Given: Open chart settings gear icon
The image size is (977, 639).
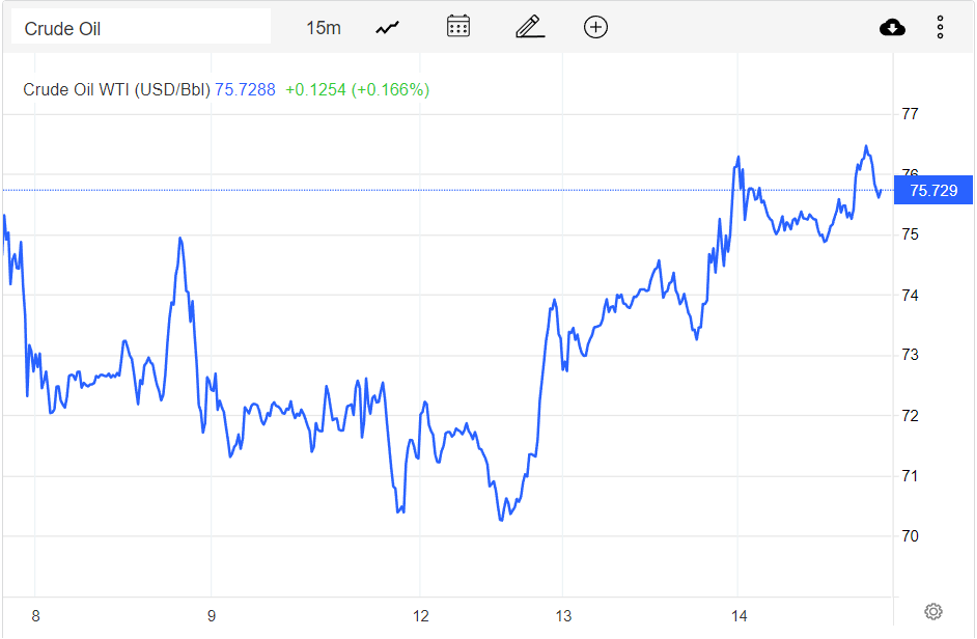Looking at the screenshot, I should (933, 611).
